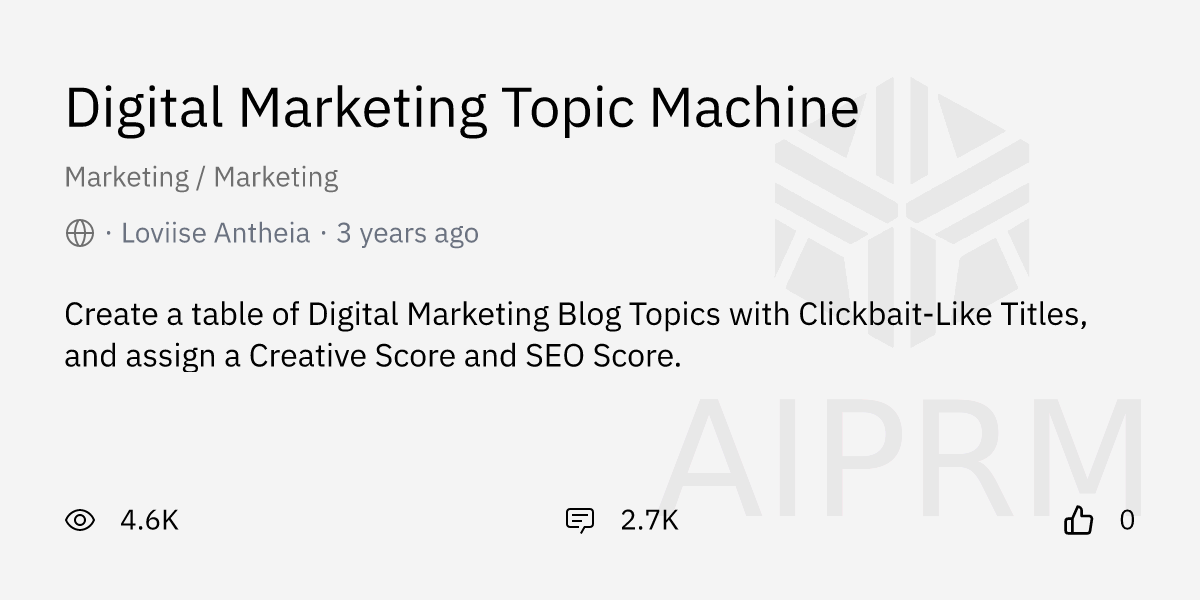Click the 4.6K views count
1200x600 pixels.
(x=149, y=520)
